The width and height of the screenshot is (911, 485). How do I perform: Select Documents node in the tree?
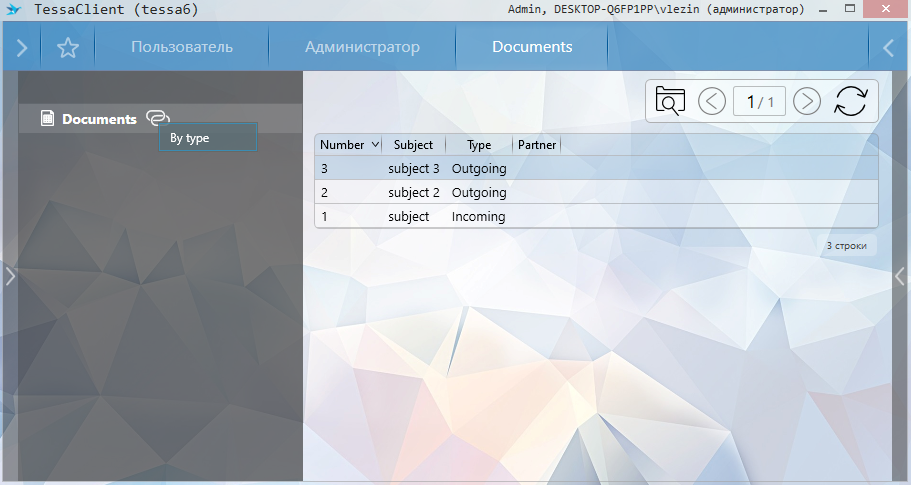(99, 119)
